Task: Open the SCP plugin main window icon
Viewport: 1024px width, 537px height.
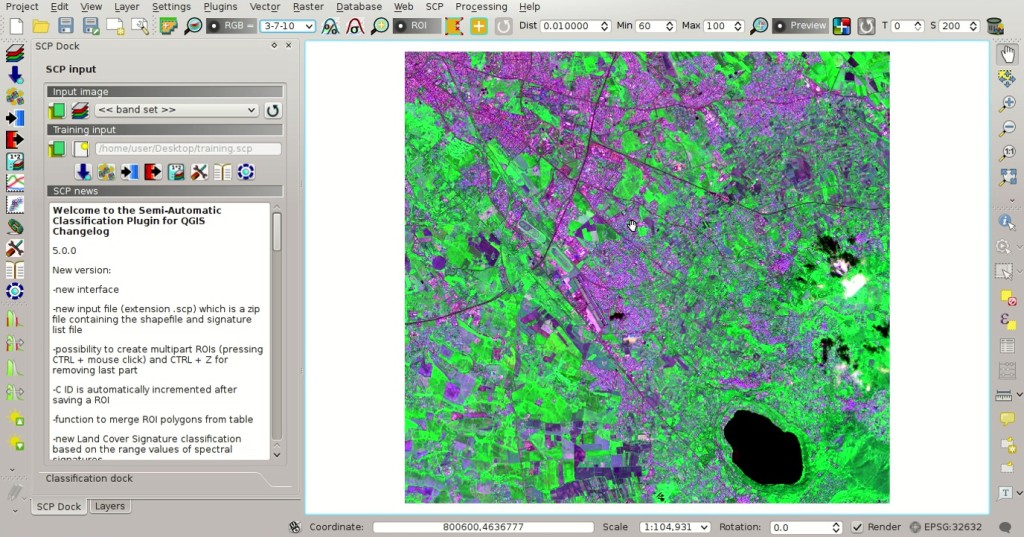Action: [x=168, y=26]
